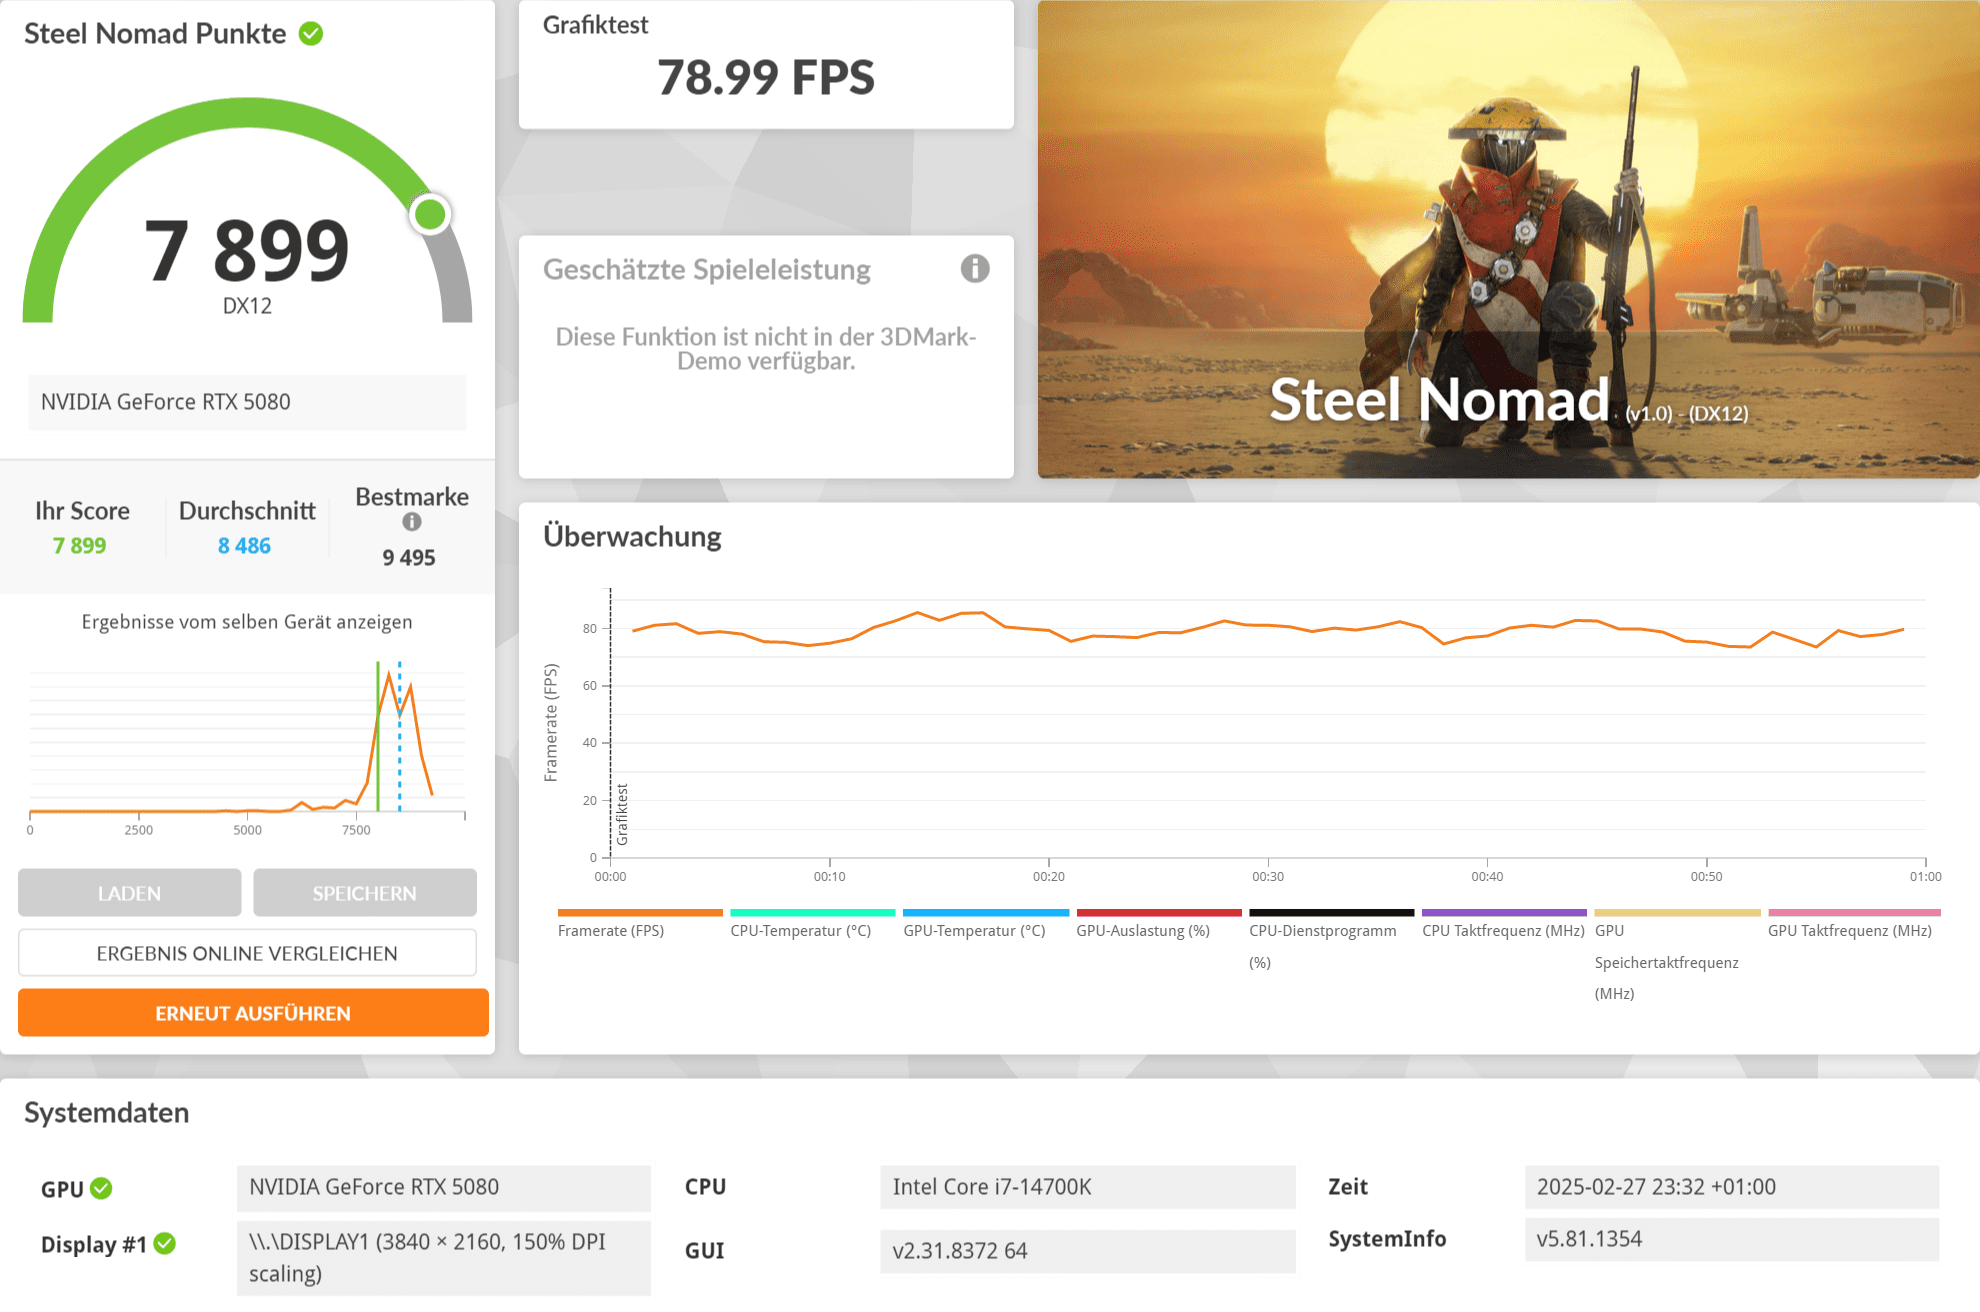Open the Geschätzte Spieleleistung info icon
The width and height of the screenshot is (1980, 1312).
coord(974,269)
